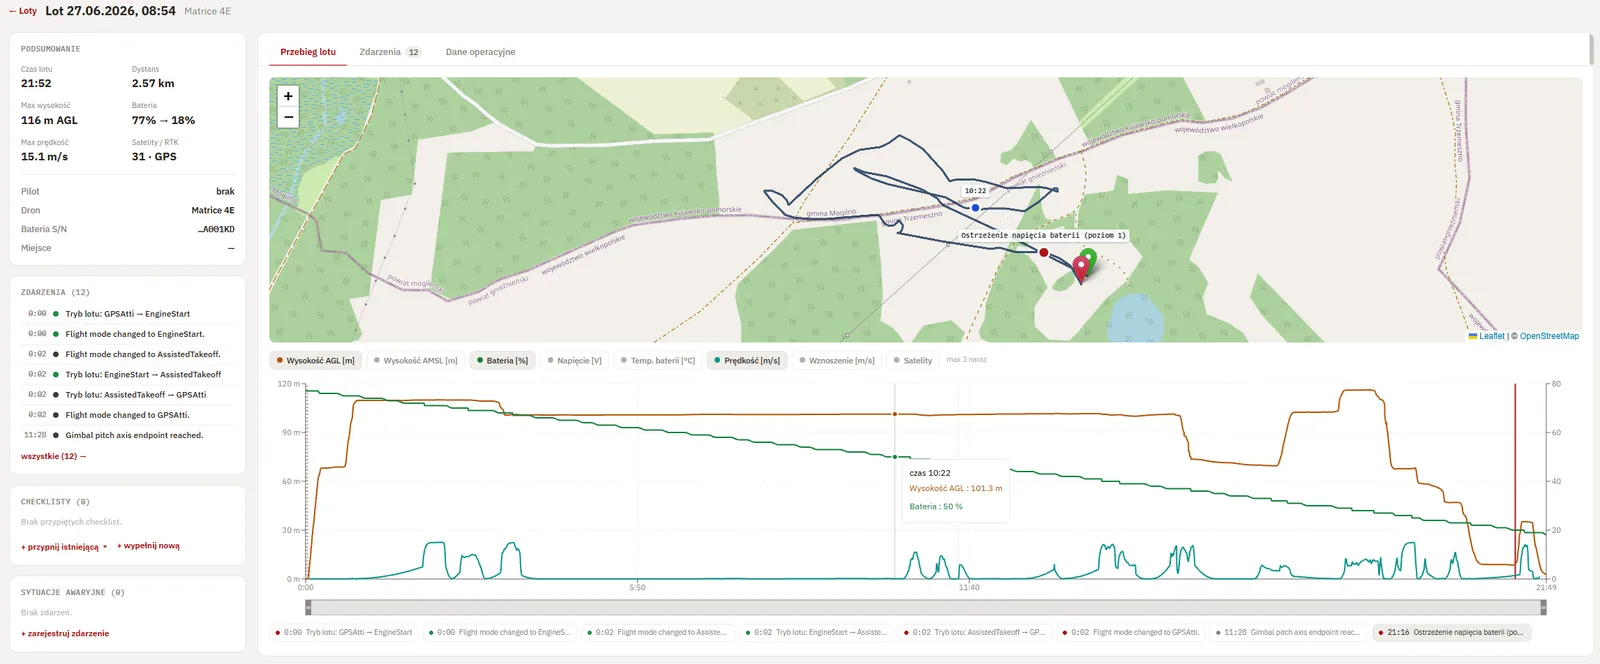Screen dimensions: 1600x664
Task: Click event row 'Flight mode changed to AssistedTakeoff.'
Action: click(x=127, y=354)
